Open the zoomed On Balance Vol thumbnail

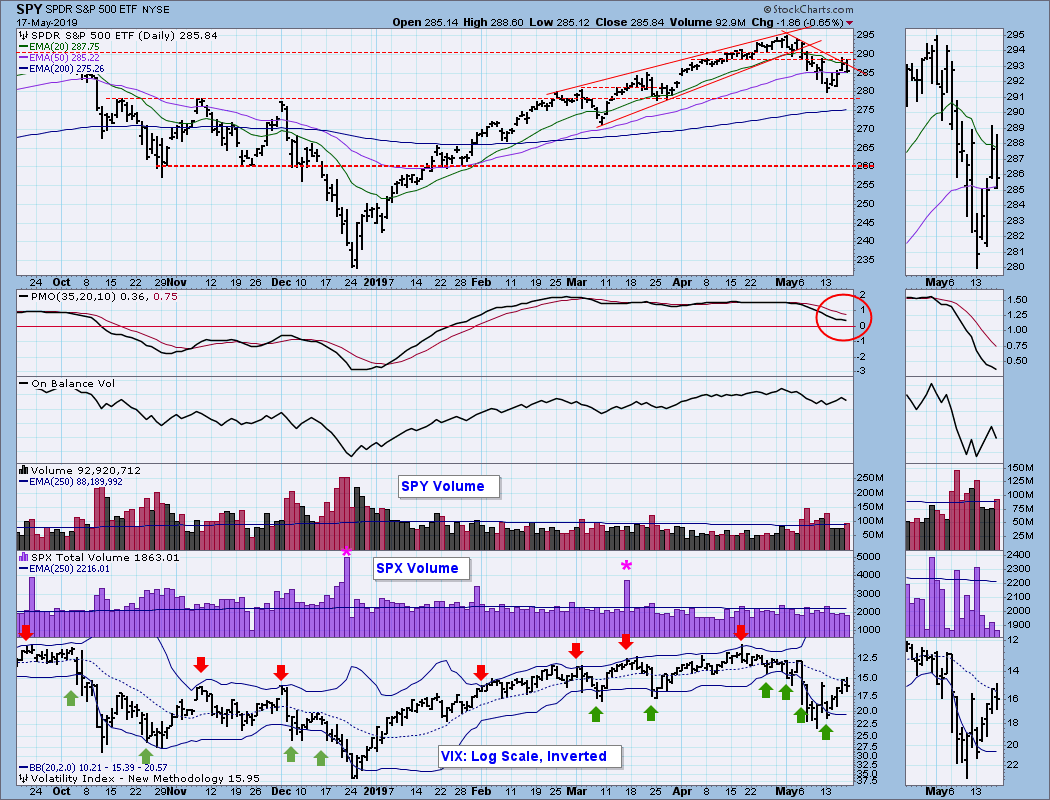[954, 419]
